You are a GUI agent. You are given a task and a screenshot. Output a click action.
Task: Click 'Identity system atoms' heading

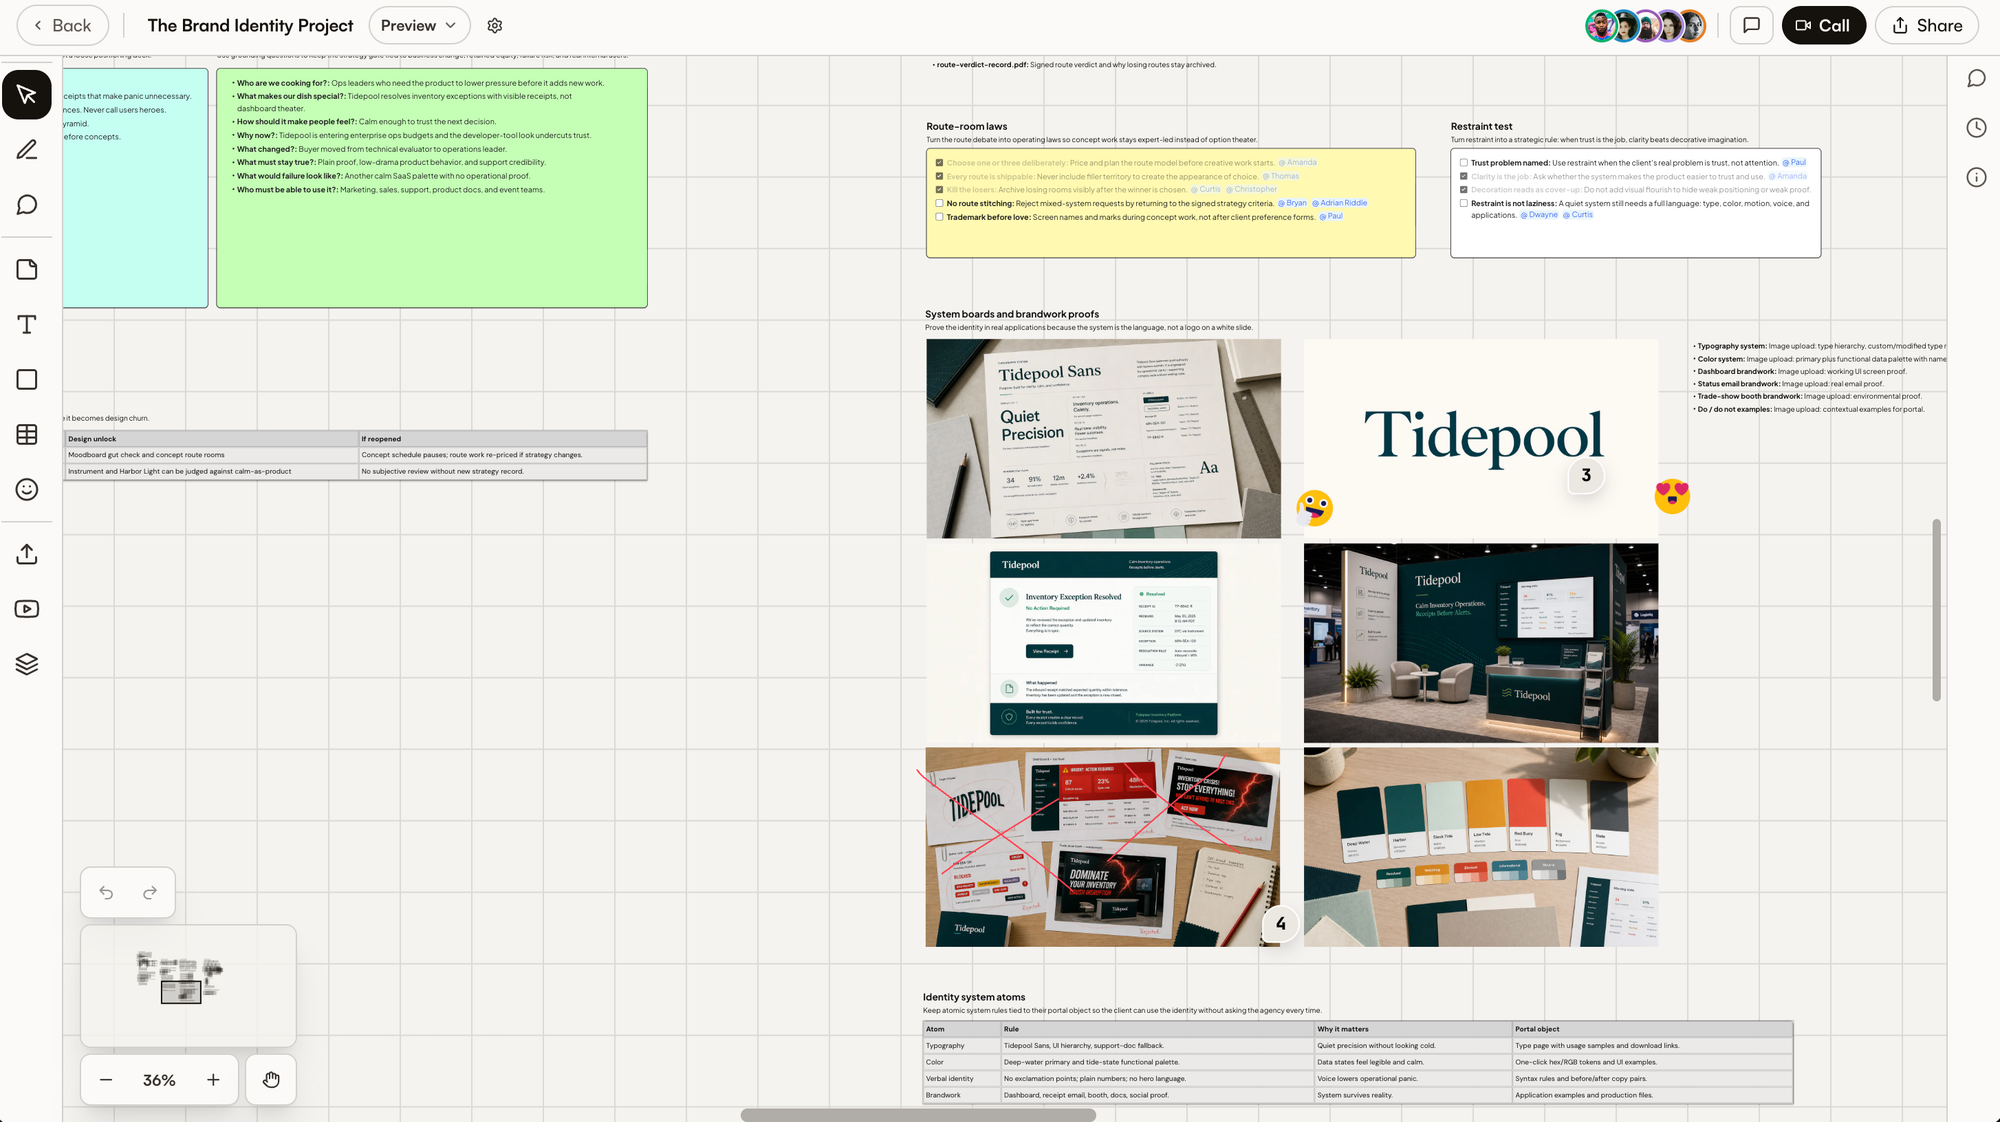pyautogui.click(x=974, y=997)
